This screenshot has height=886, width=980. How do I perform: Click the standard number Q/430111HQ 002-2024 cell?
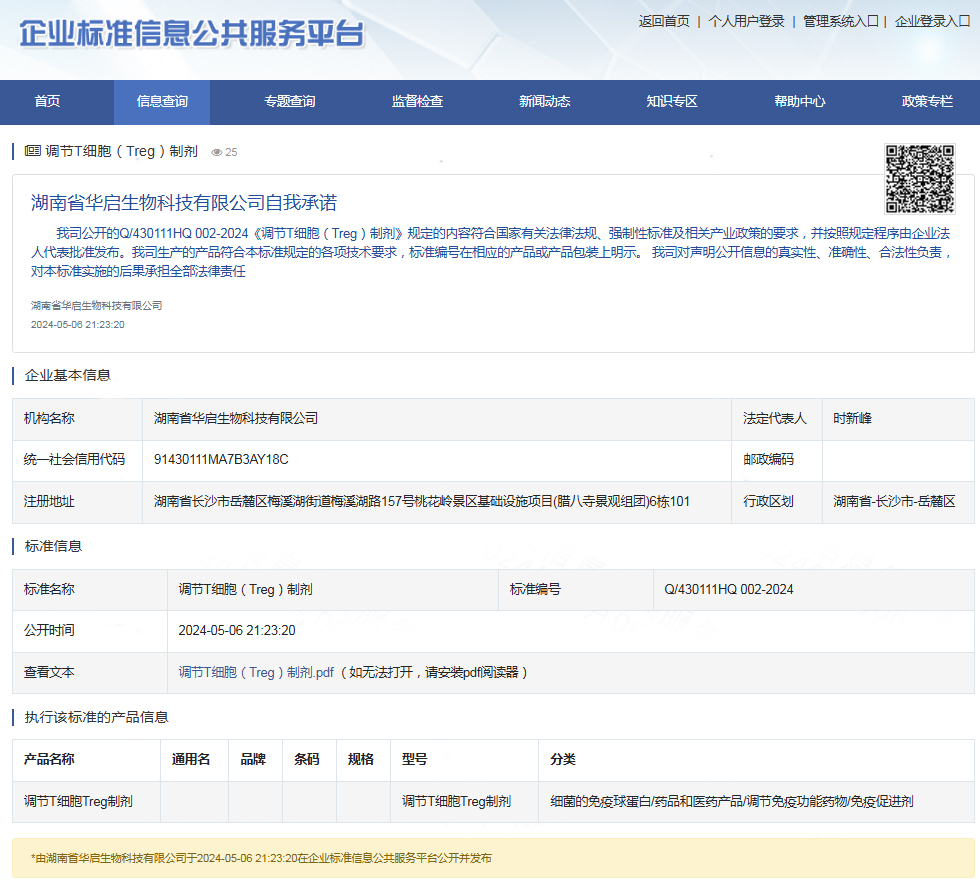729,590
